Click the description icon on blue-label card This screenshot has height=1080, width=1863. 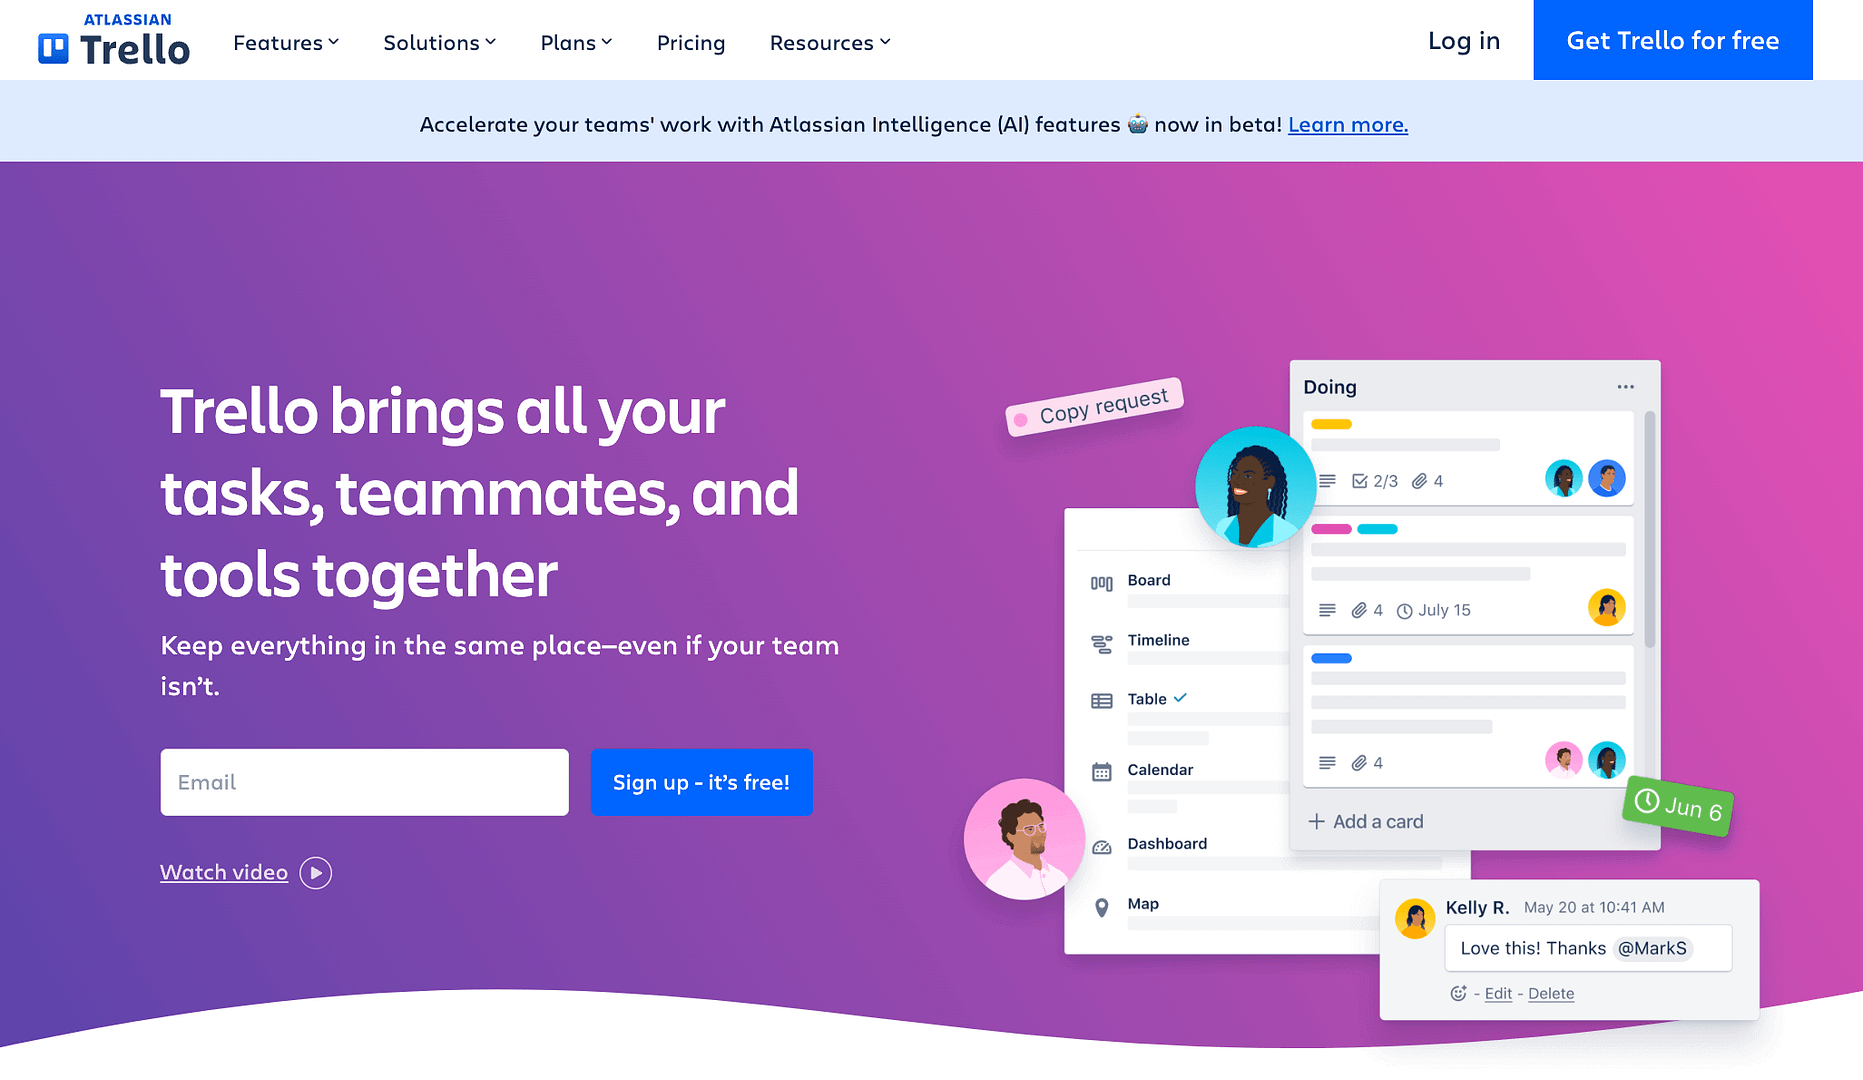[1327, 763]
